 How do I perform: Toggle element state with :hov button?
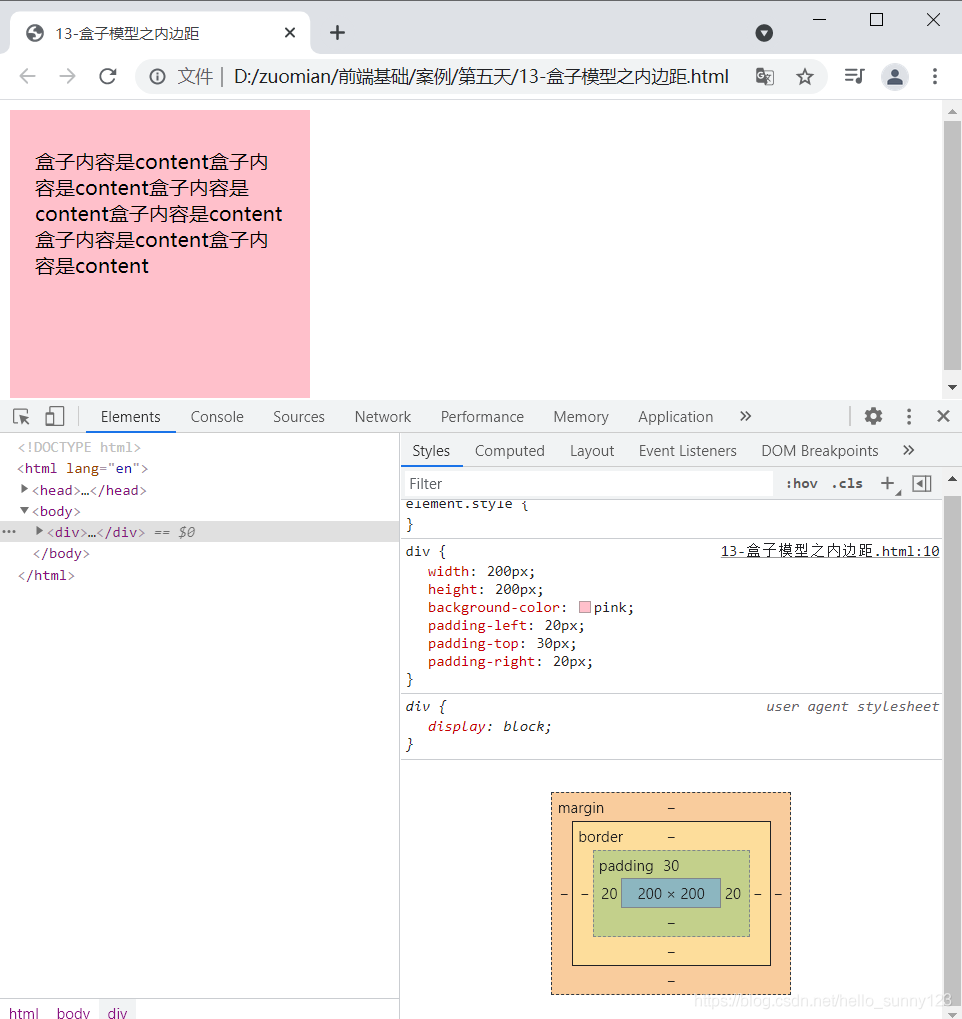click(801, 483)
